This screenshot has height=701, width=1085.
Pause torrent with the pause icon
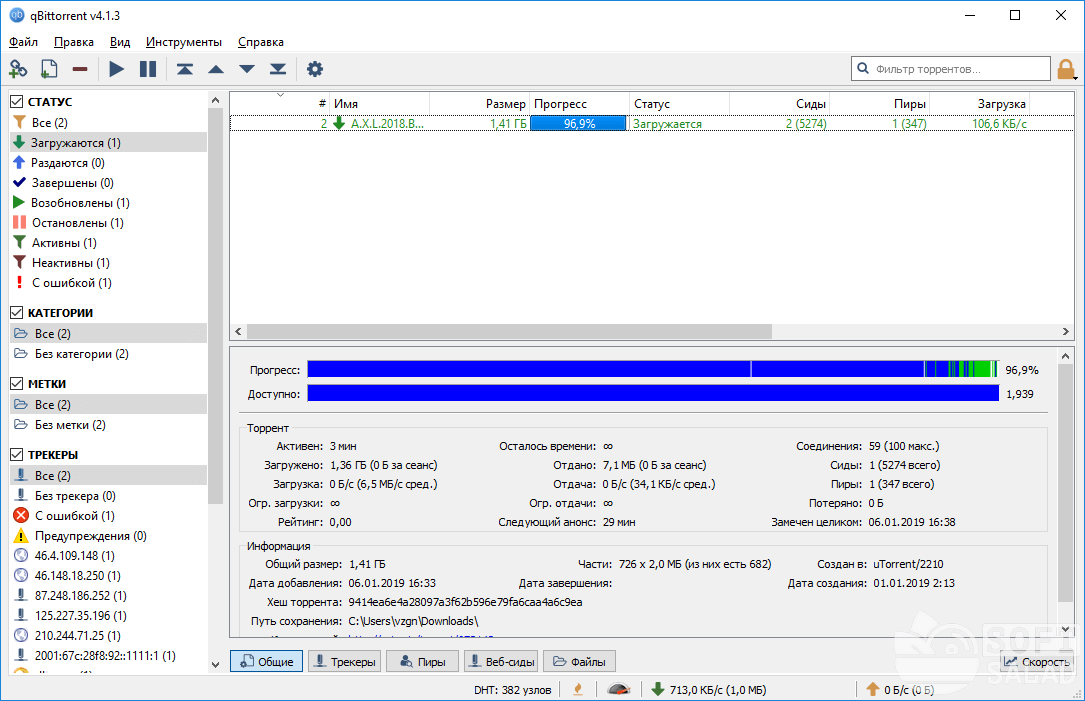[x=148, y=69]
